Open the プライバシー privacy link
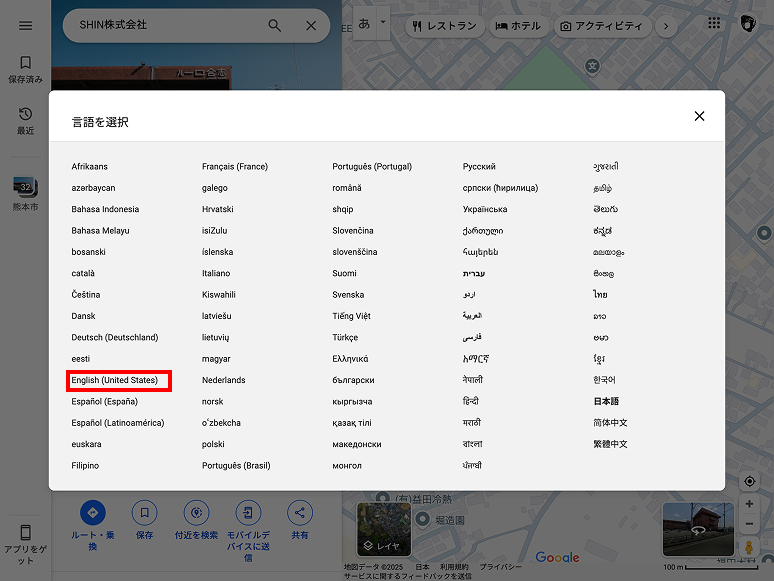 click(x=500, y=567)
